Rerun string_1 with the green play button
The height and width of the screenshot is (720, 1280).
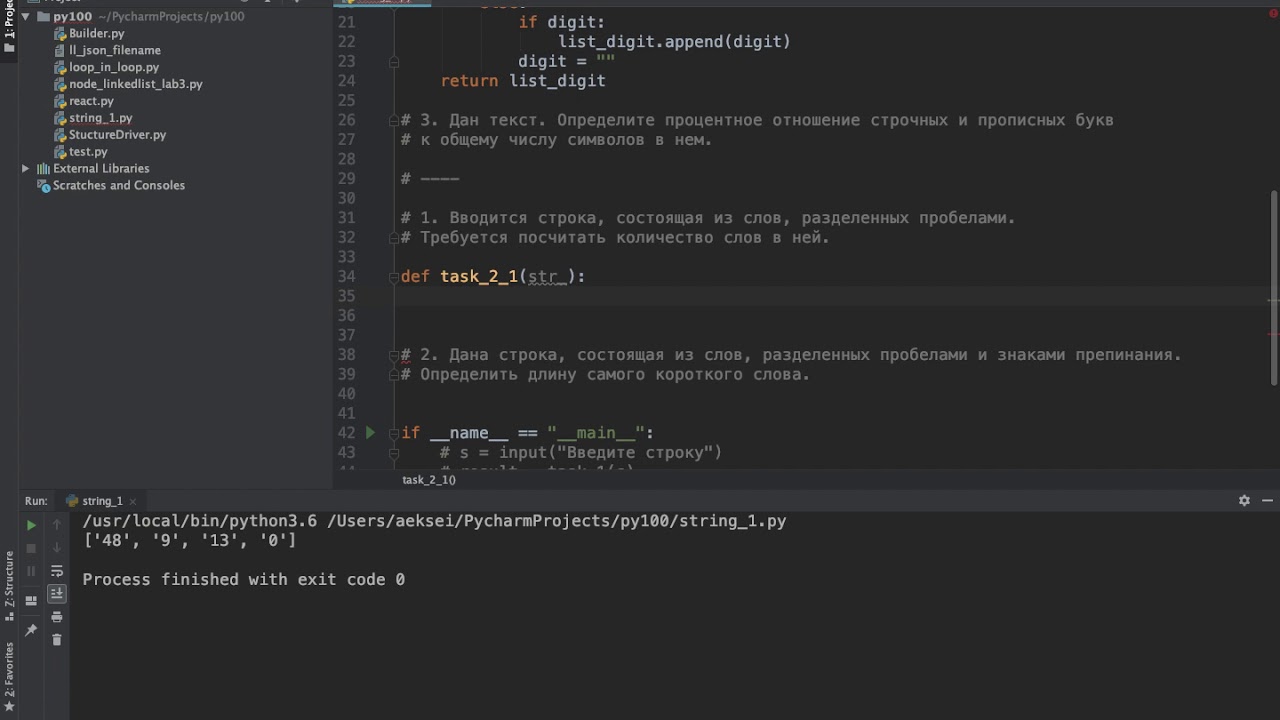click(x=31, y=525)
